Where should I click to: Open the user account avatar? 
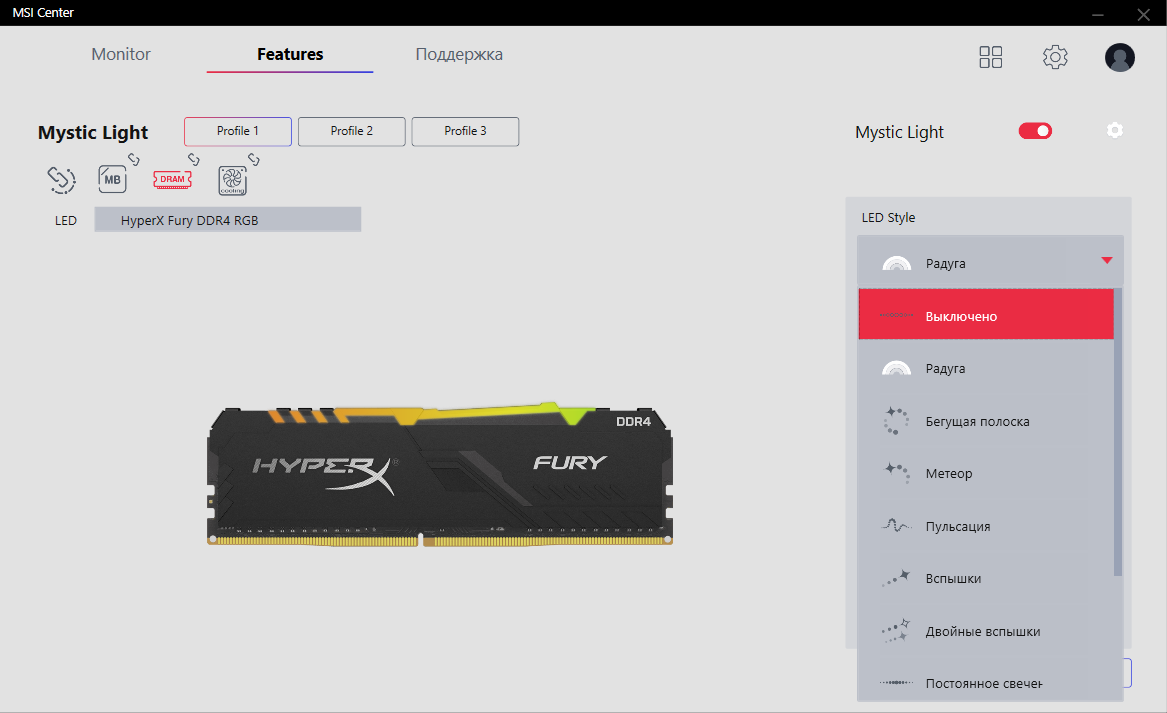1119,57
